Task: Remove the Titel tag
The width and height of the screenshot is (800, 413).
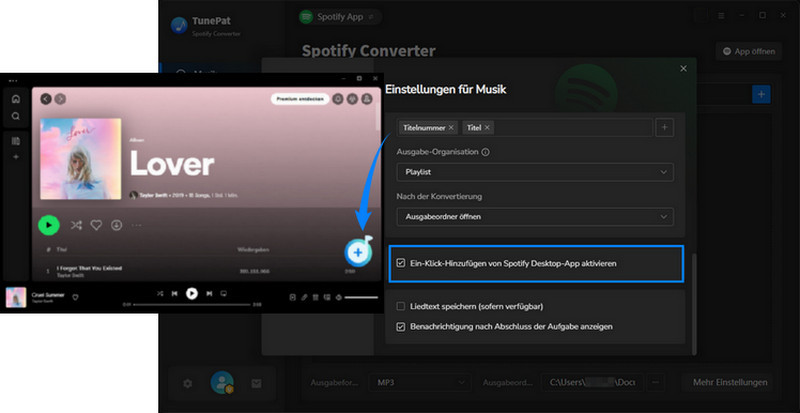Action: [x=487, y=128]
